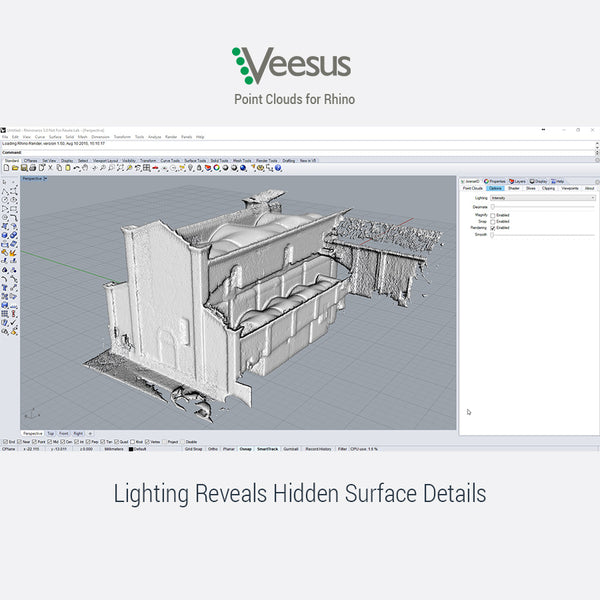Image resolution: width=600 pixels, height=600 pixels.
Task: Click the Open file folder icon
Action: [x=13, y=168]
